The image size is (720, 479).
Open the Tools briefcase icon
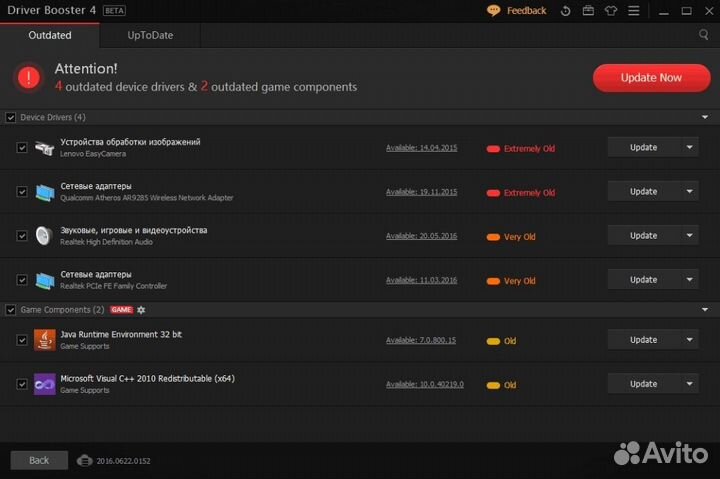(588, 11)
